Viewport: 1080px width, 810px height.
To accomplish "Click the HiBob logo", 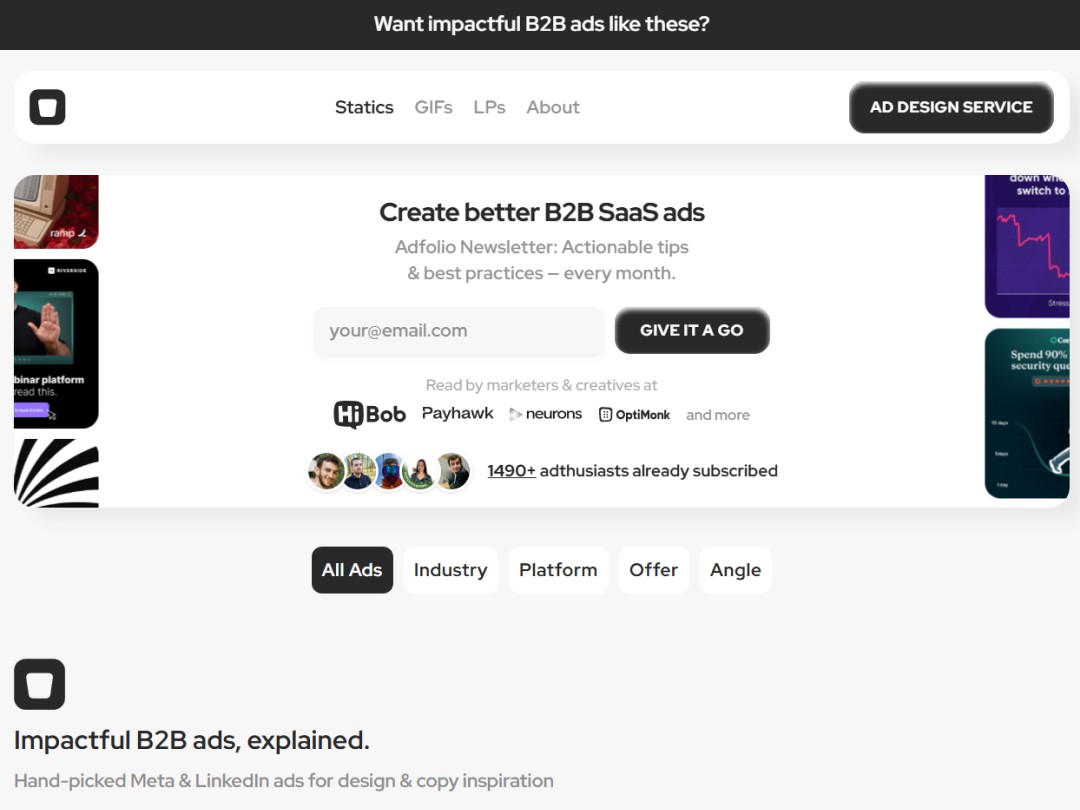I will 369,413.
